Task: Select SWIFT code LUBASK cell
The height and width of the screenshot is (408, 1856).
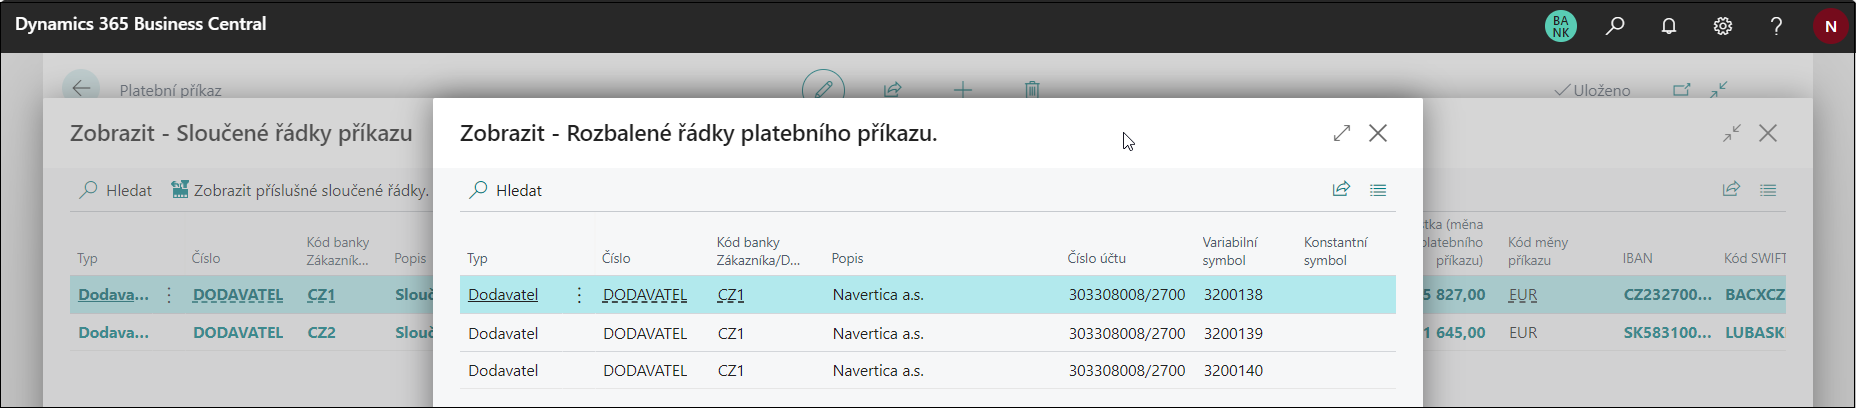Action: [x=1755, y=332]
